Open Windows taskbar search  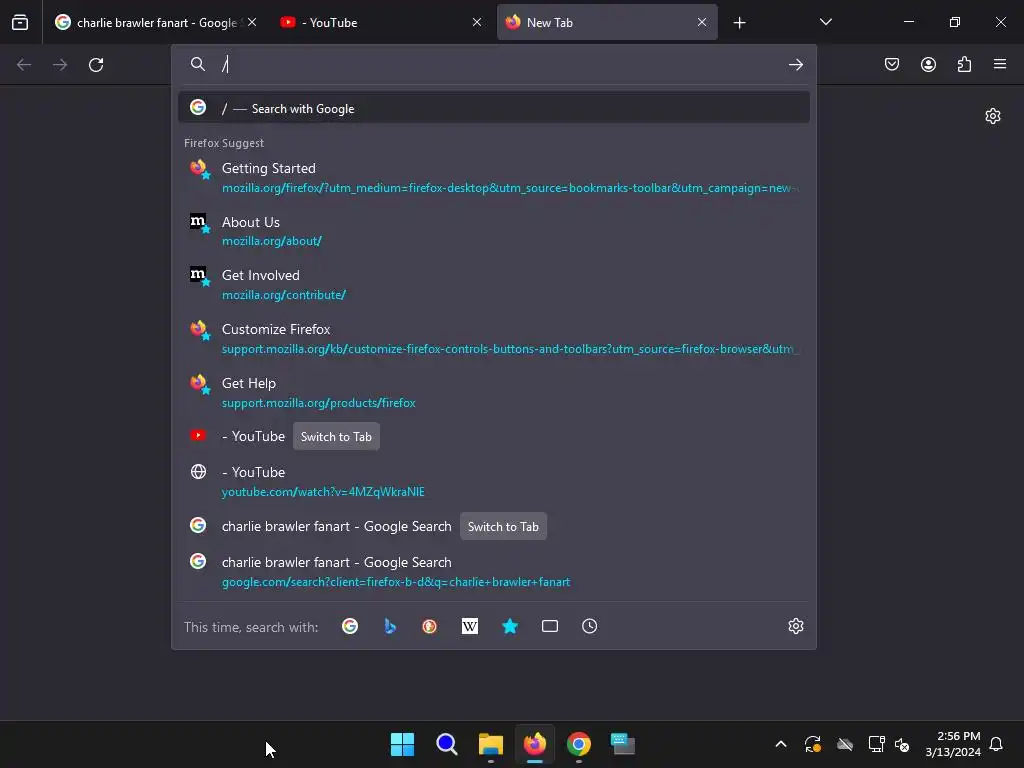[x=447, y=744]
